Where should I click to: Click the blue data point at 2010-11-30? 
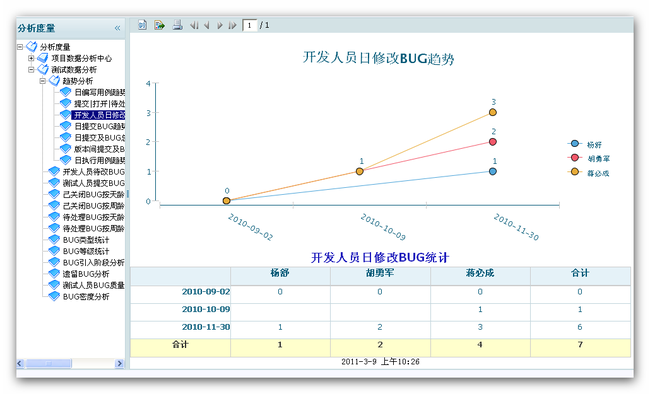(x=492, y=171)
